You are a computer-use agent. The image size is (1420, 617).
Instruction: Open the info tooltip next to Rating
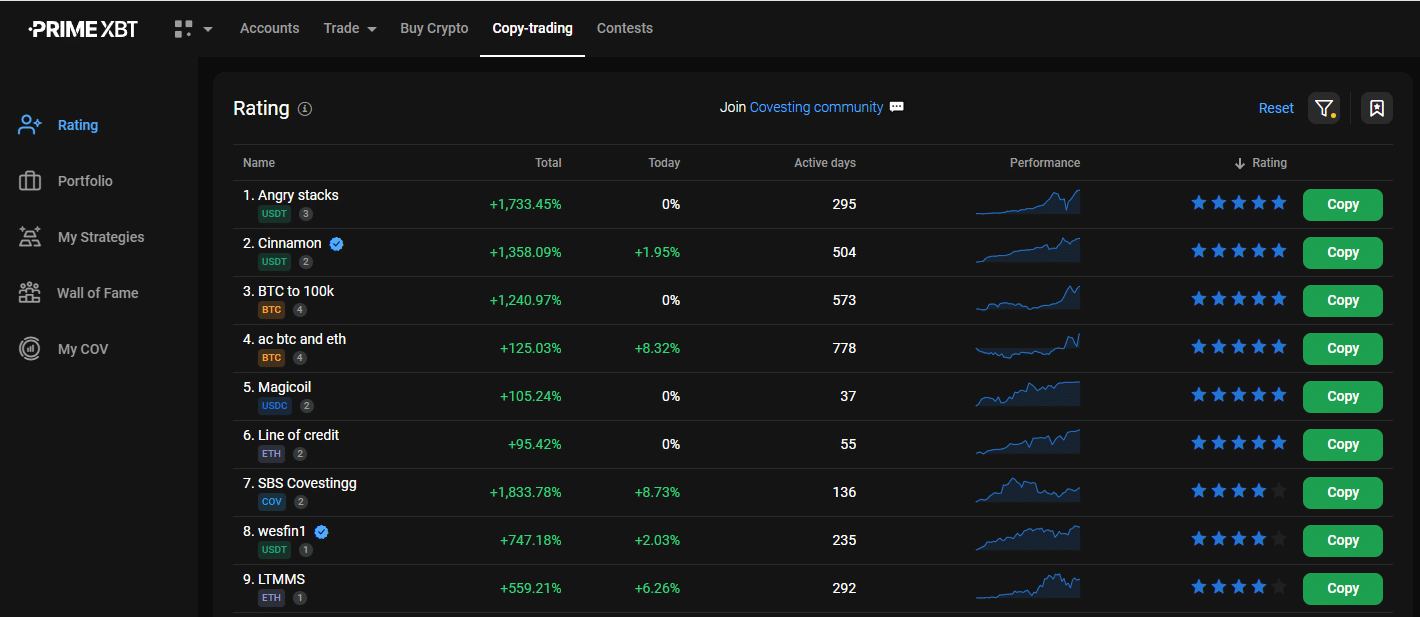[x=305, y=108]
